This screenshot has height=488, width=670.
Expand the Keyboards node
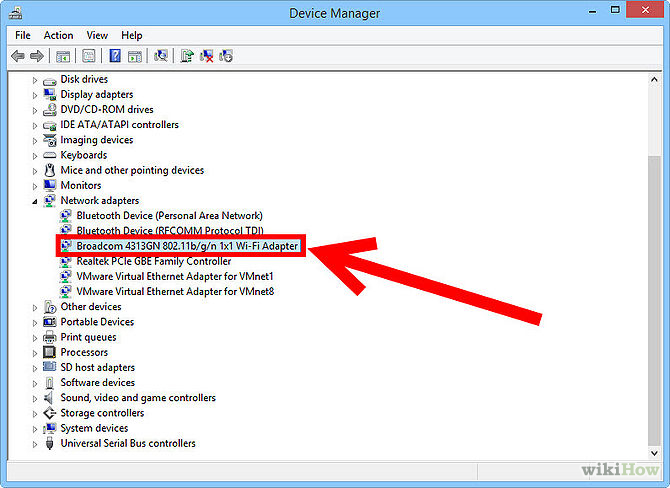tap(35, 156)
